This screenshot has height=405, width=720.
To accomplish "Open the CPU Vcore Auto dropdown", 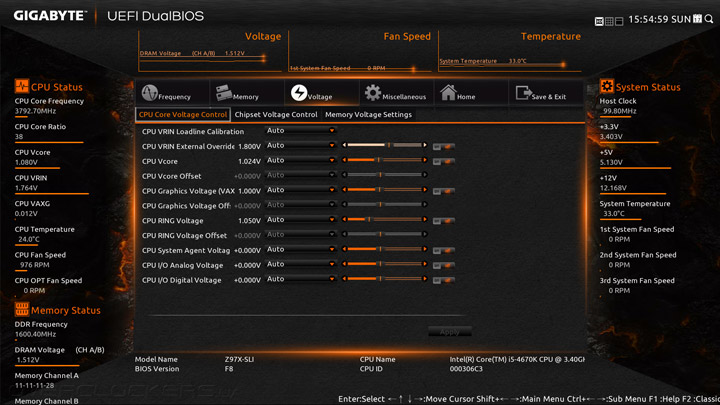I will [300, 160].
